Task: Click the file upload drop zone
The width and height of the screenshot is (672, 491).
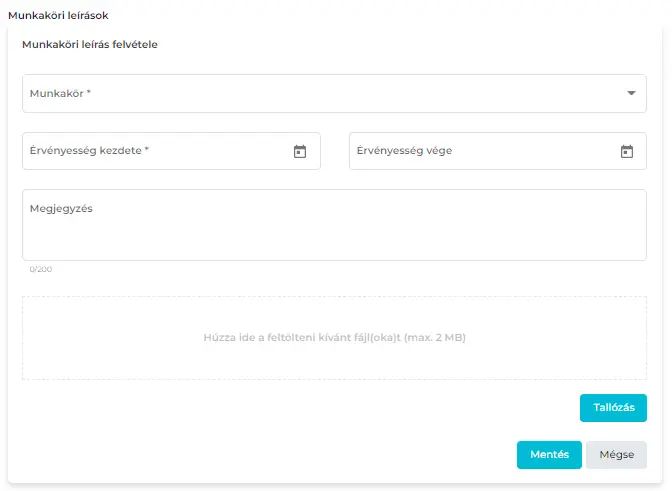Action: [334, 310]
